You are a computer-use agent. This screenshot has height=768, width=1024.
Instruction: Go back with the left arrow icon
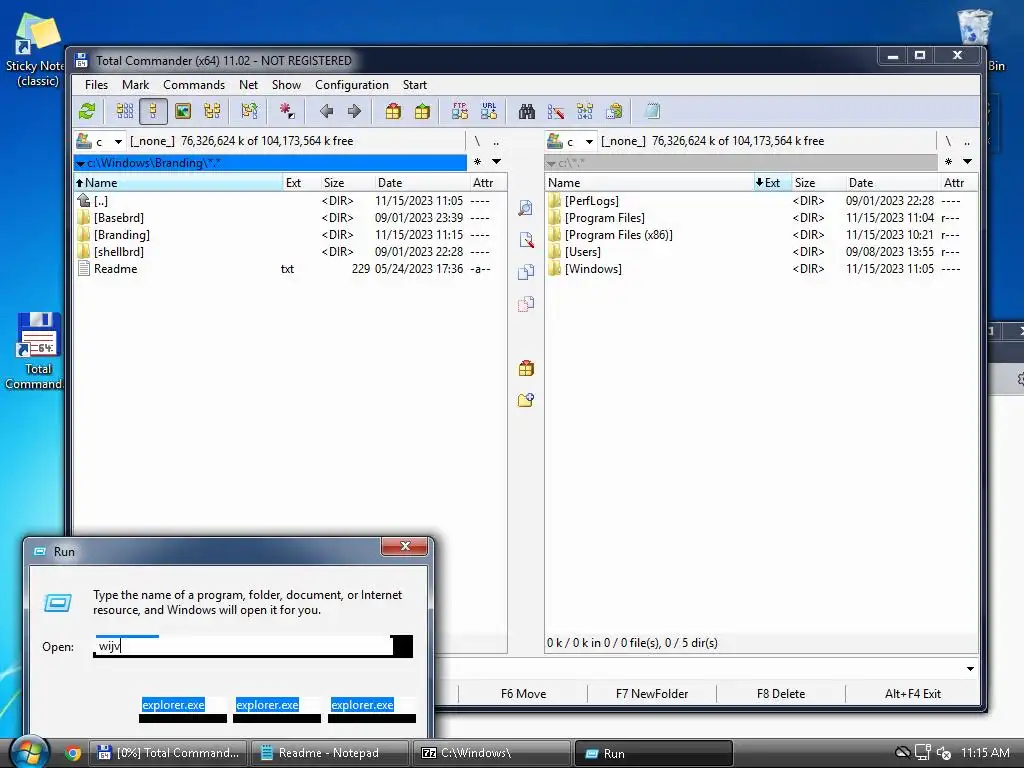pos(327,111)
